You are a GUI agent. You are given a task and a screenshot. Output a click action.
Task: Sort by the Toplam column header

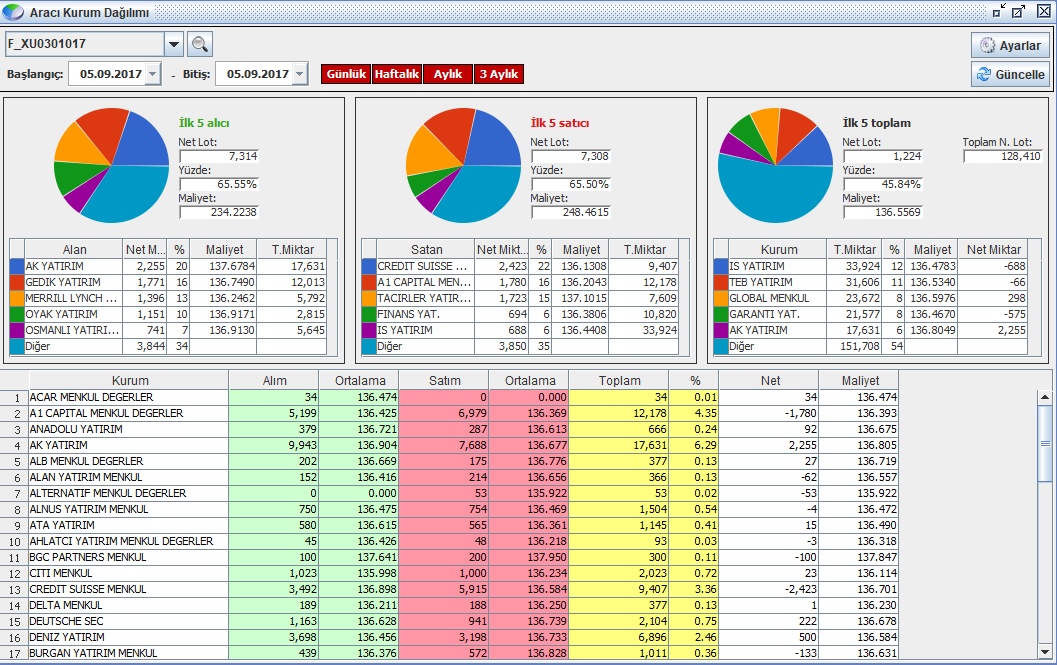pyautogui.click(x=619, y=380)
